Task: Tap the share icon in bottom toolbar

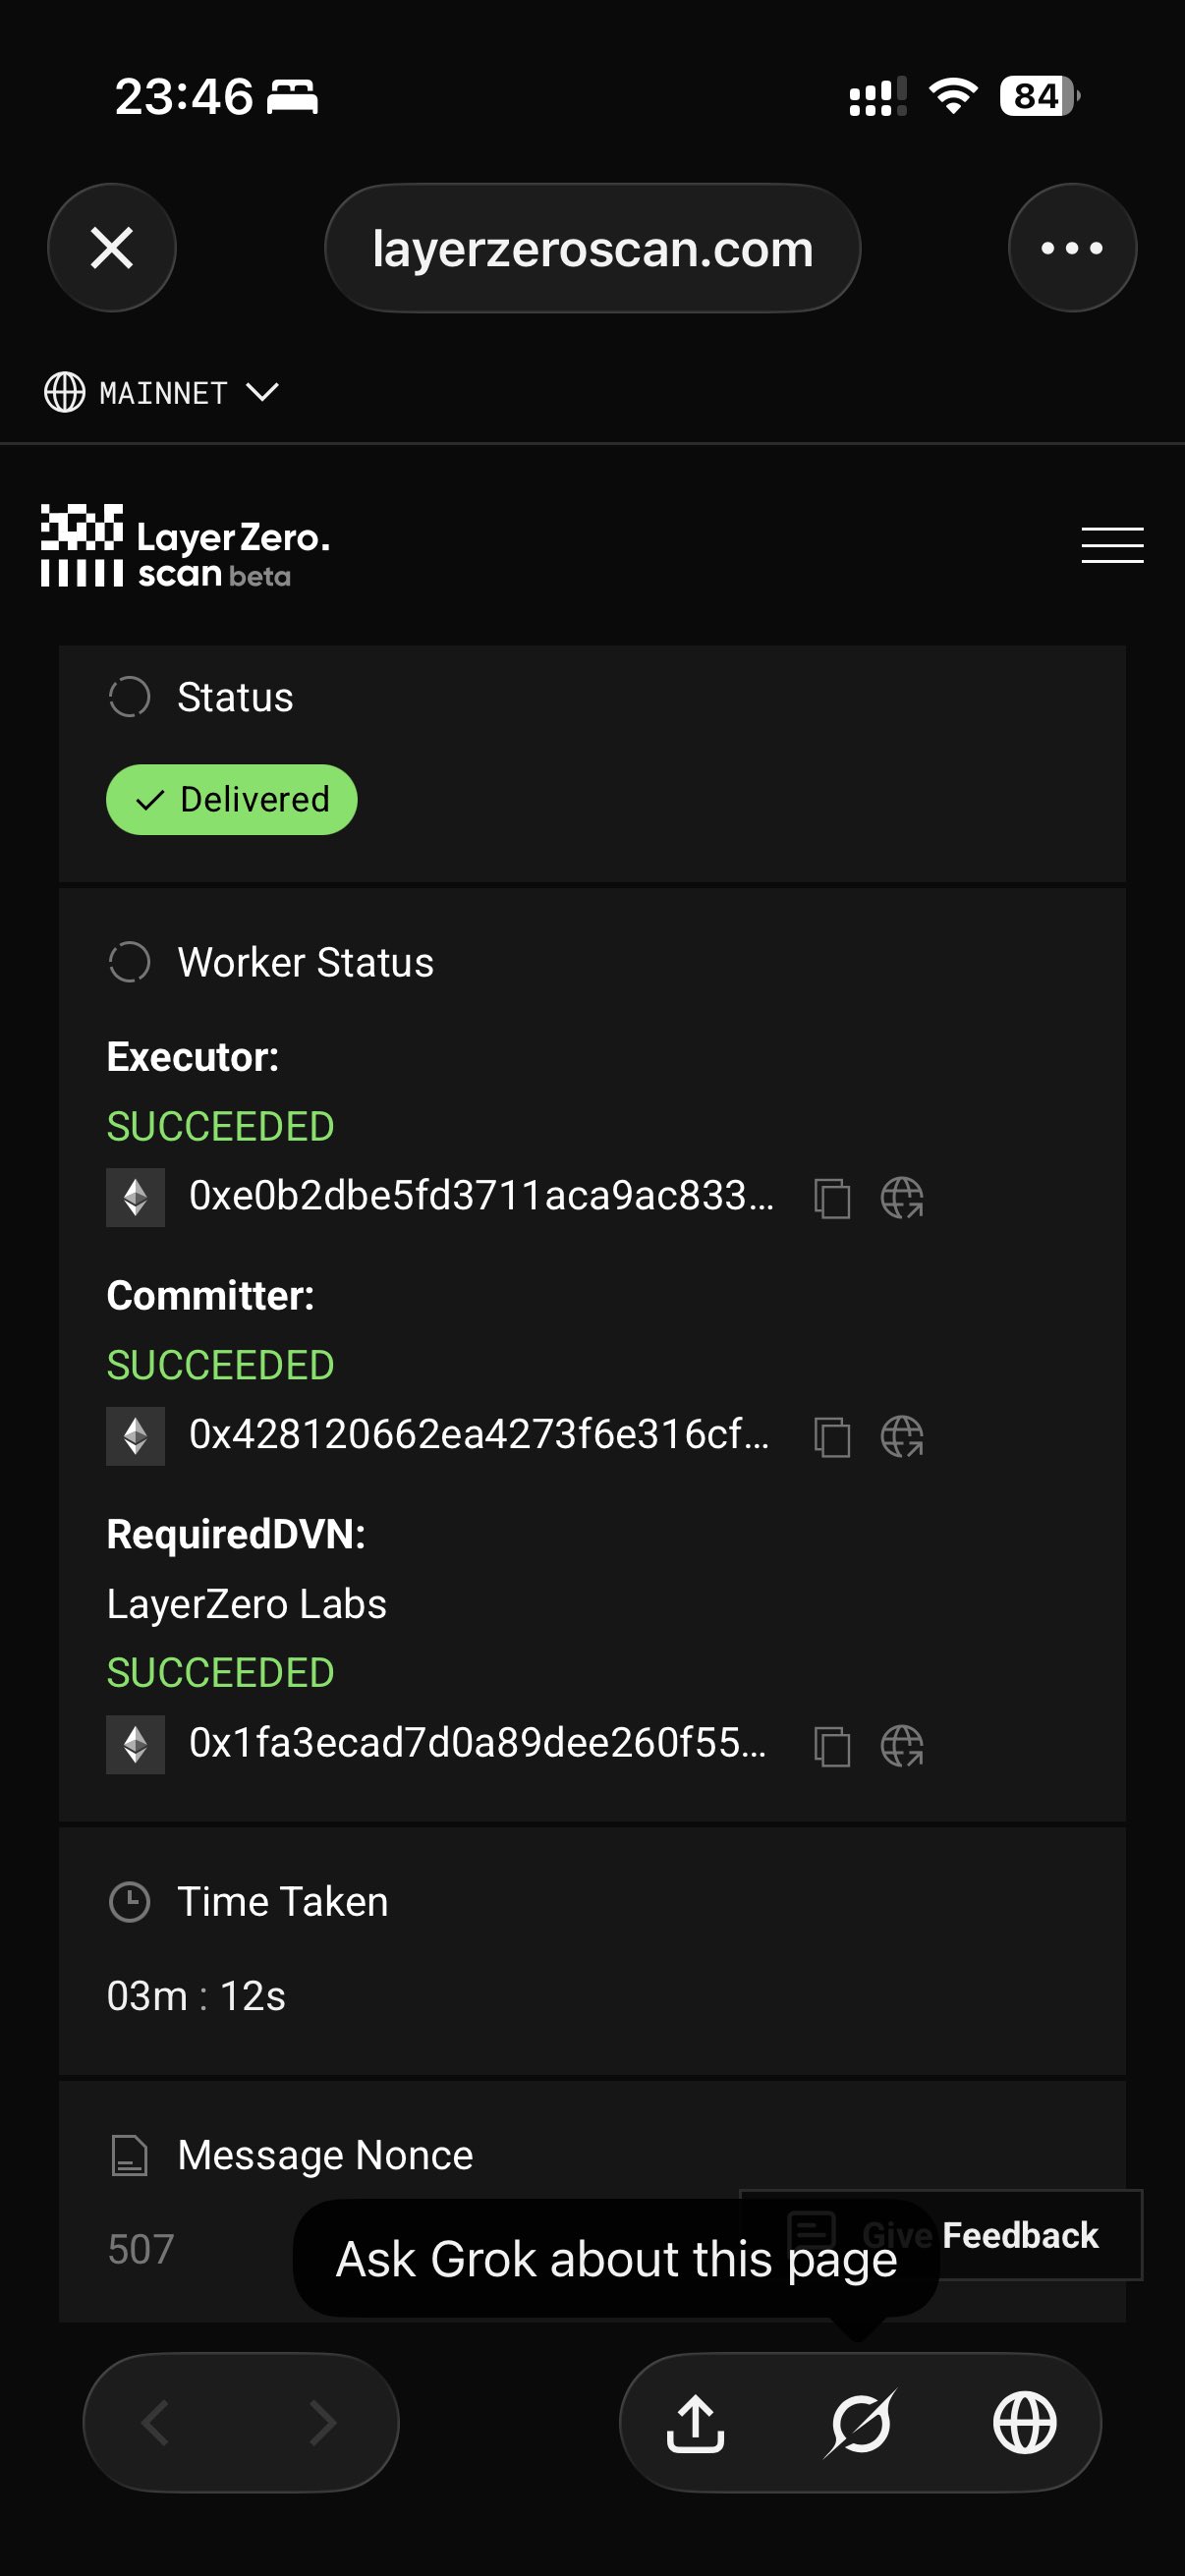Action: coord(695,2423)
